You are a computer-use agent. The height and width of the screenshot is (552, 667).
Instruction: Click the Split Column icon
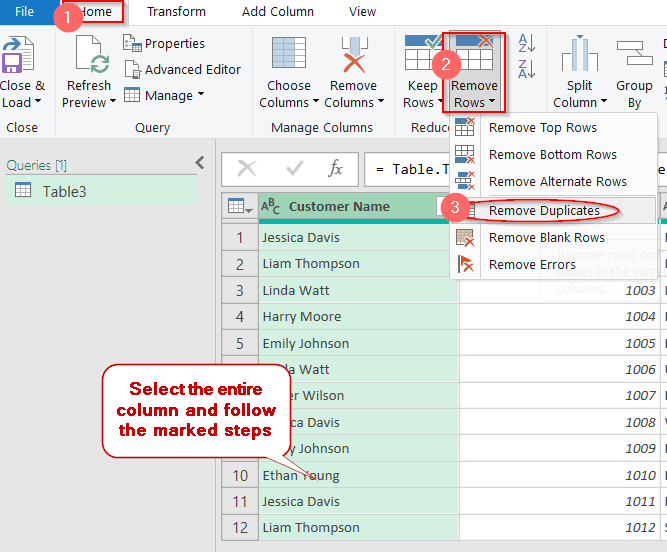(579, 53)
